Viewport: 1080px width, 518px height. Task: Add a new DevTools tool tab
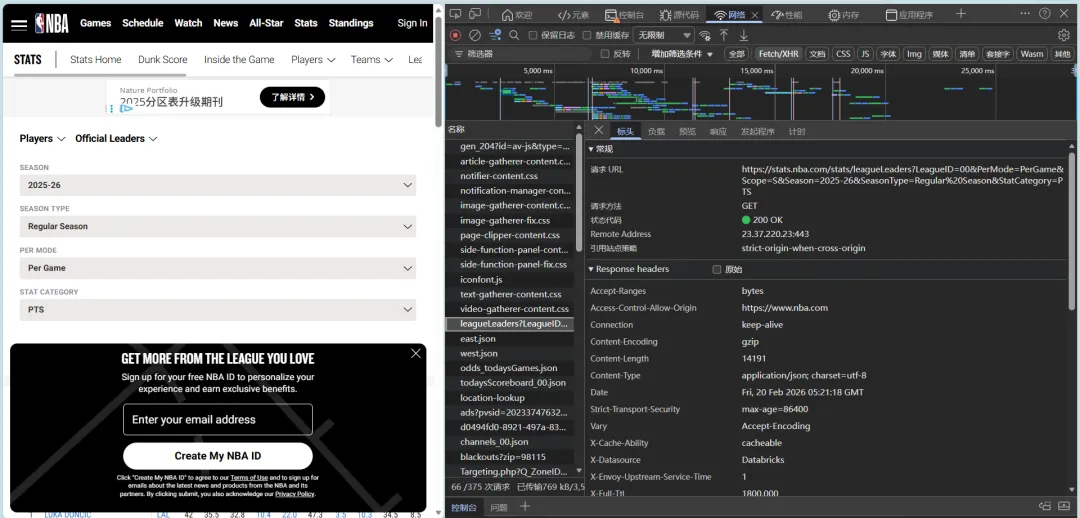coord(961,14)
